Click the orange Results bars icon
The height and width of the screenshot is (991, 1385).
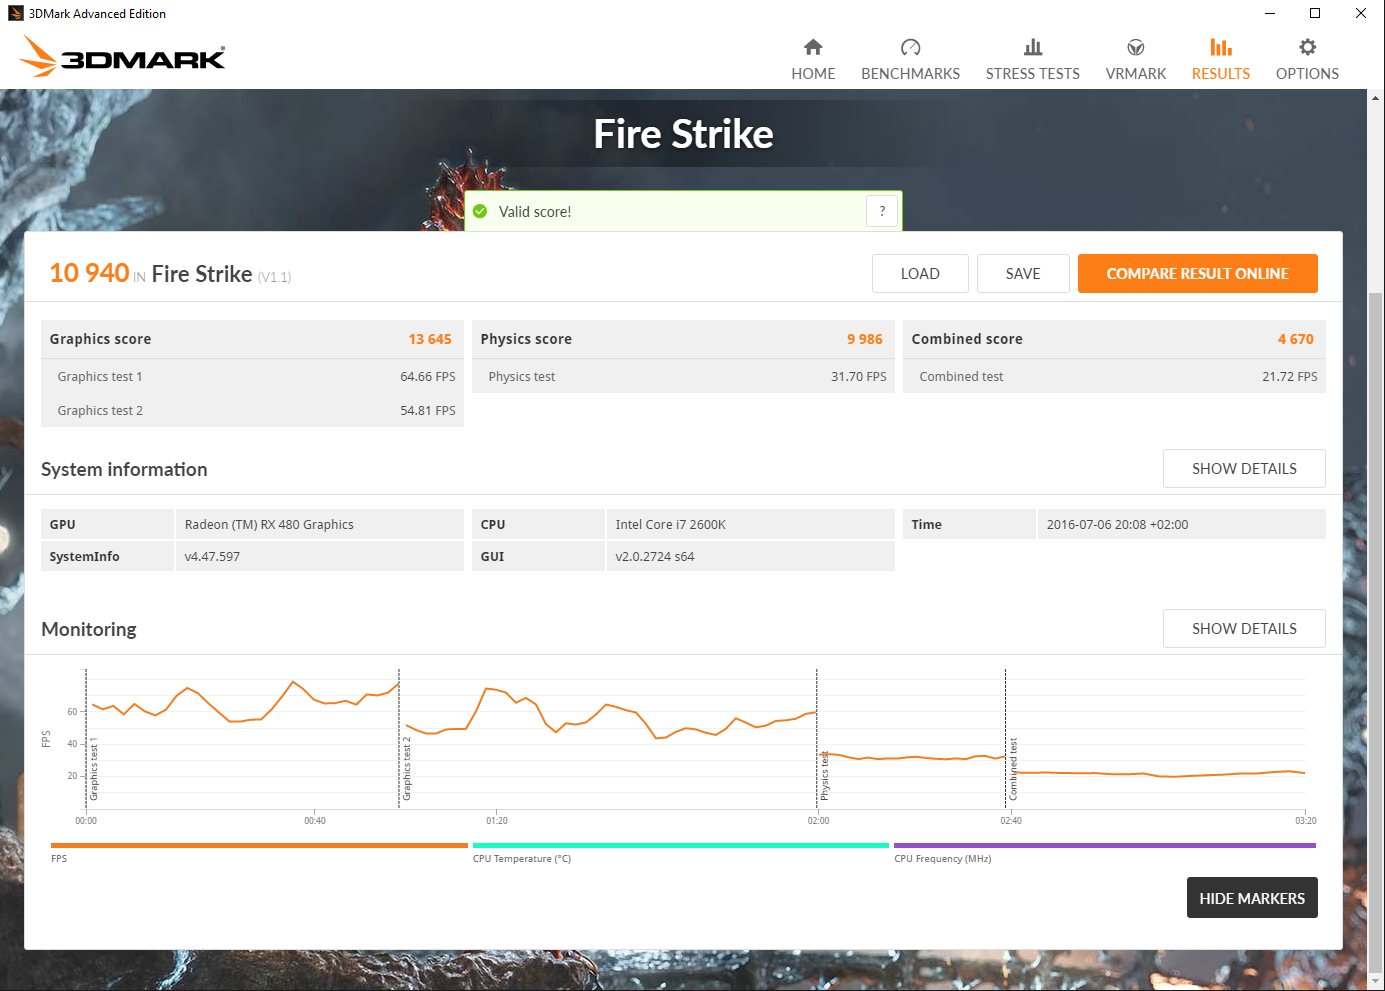pos(1221,47)
